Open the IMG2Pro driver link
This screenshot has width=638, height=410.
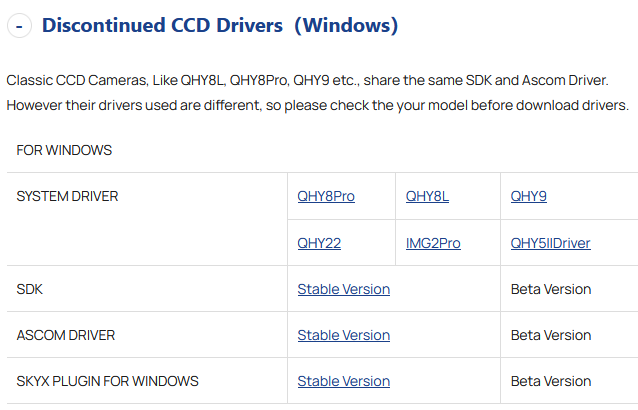click(433, 243)
